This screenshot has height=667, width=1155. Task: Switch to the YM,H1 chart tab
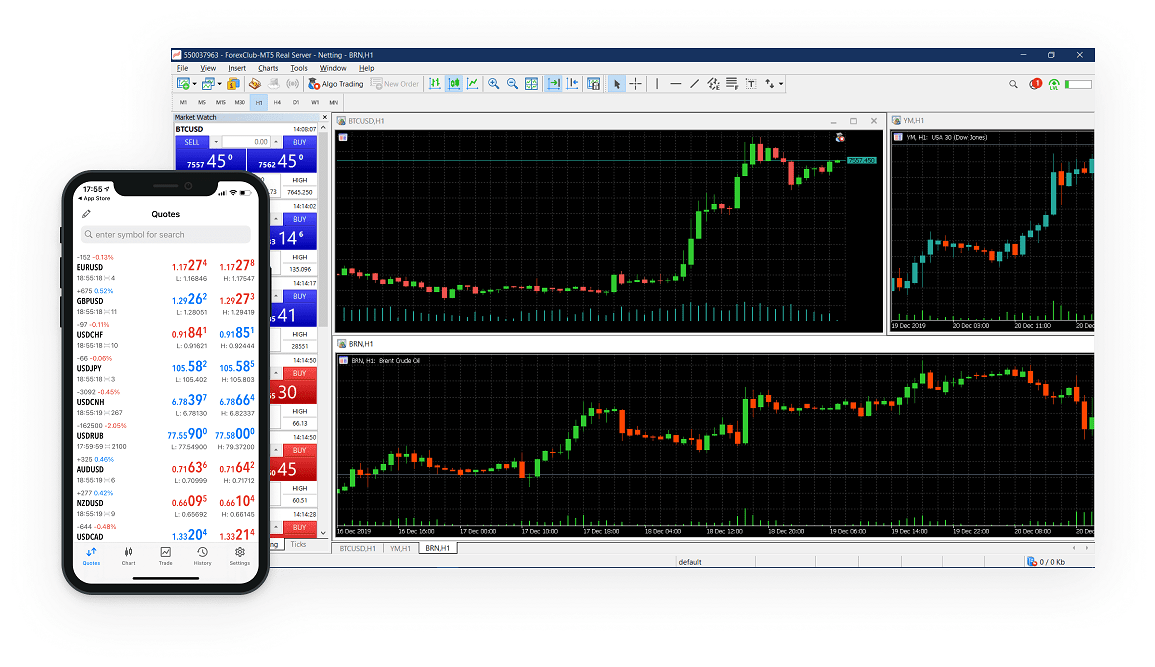pyautogui.click(x=398, y=548)
